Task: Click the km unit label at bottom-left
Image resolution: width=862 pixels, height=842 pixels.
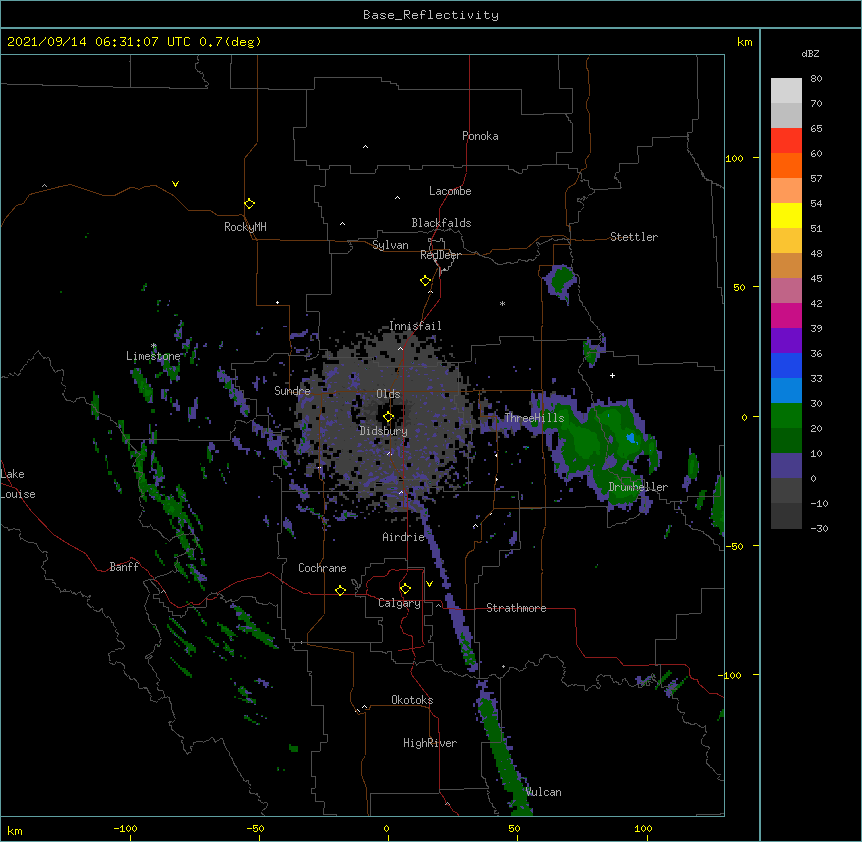Action: [14, 830]
